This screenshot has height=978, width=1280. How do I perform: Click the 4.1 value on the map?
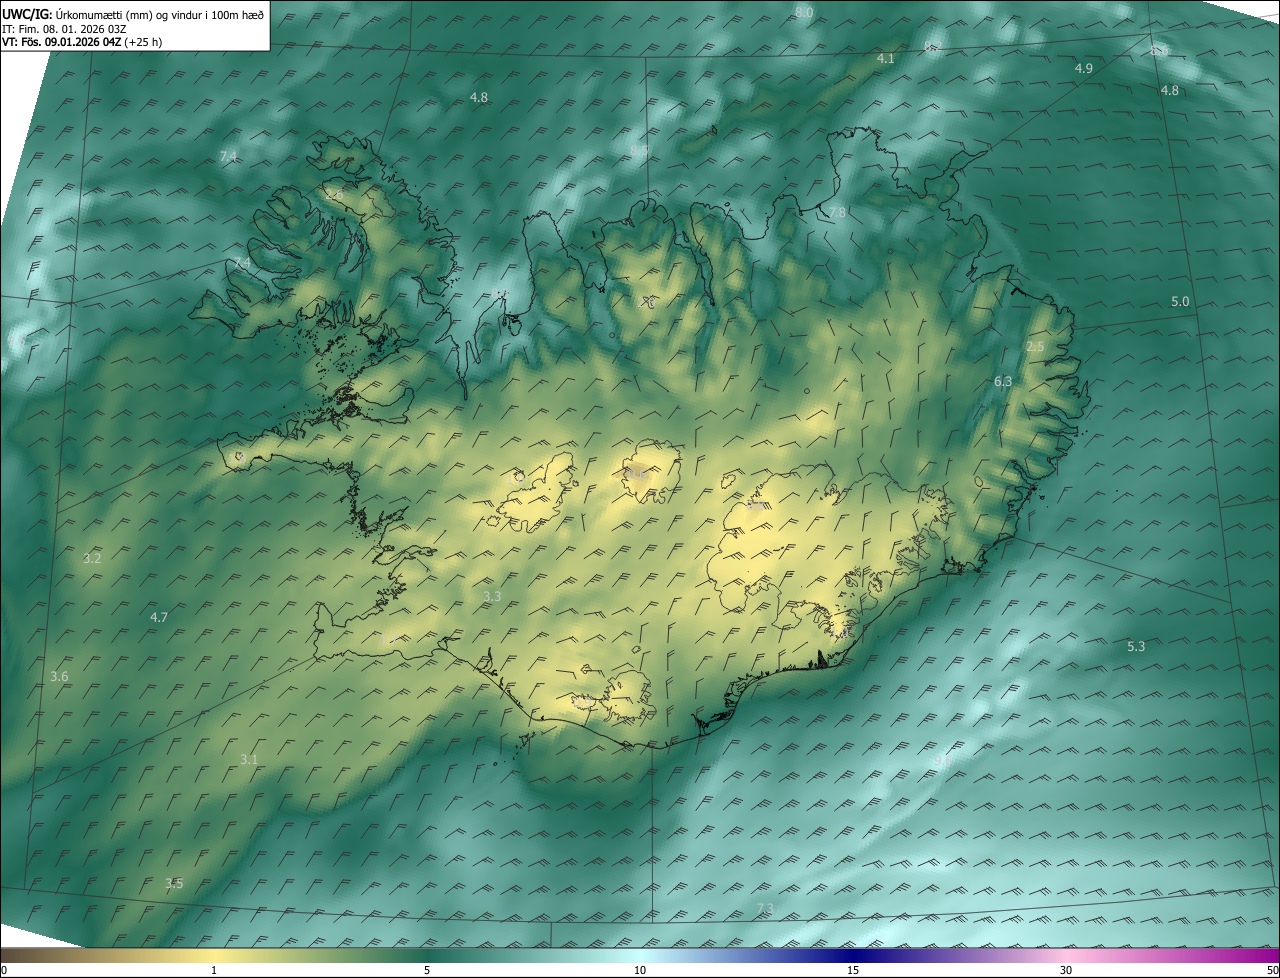(x=886, y=59)
